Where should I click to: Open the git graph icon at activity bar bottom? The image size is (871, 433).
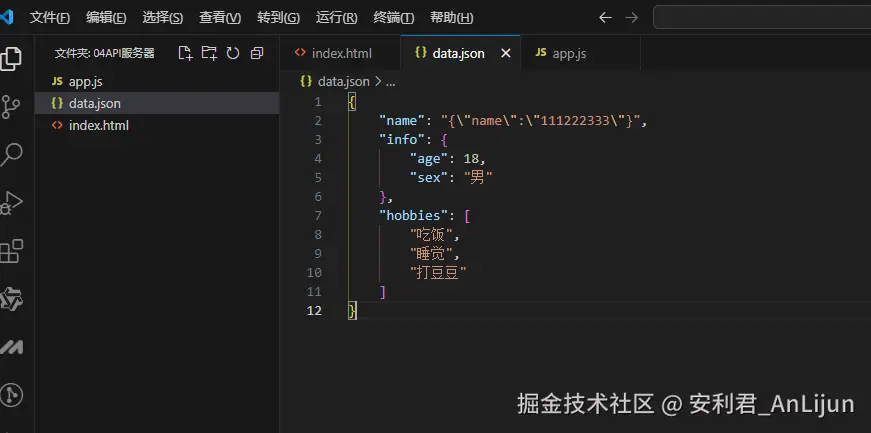pos(11,395)
